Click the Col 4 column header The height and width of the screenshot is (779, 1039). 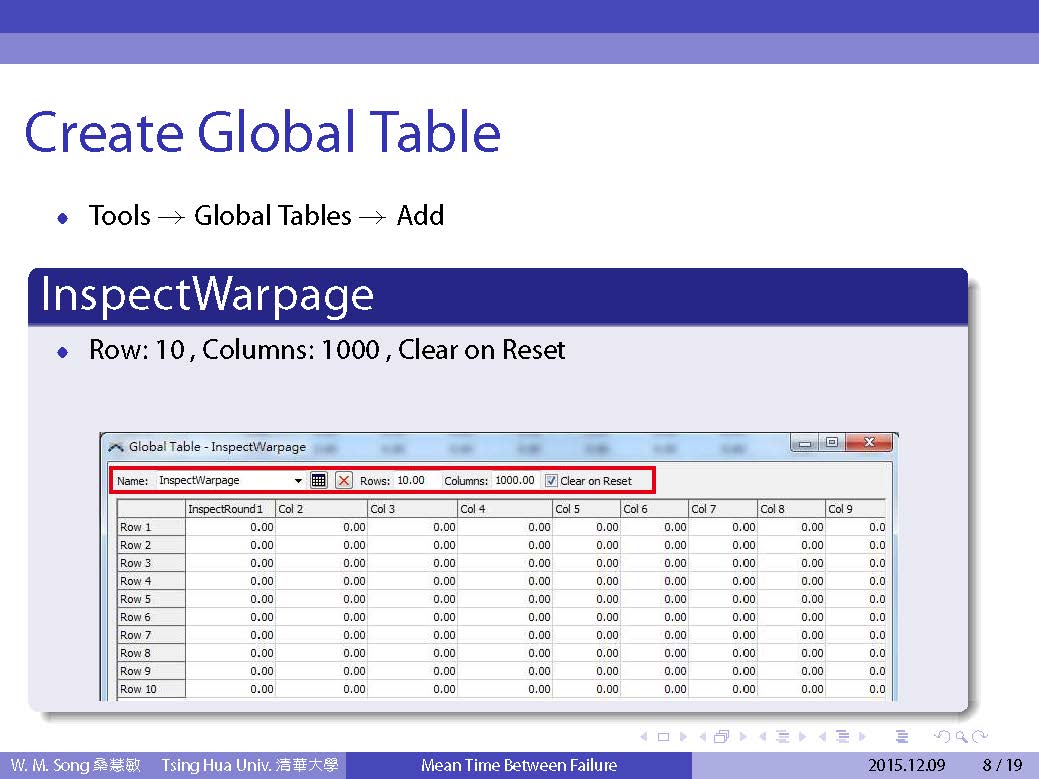tap(504, 509)
